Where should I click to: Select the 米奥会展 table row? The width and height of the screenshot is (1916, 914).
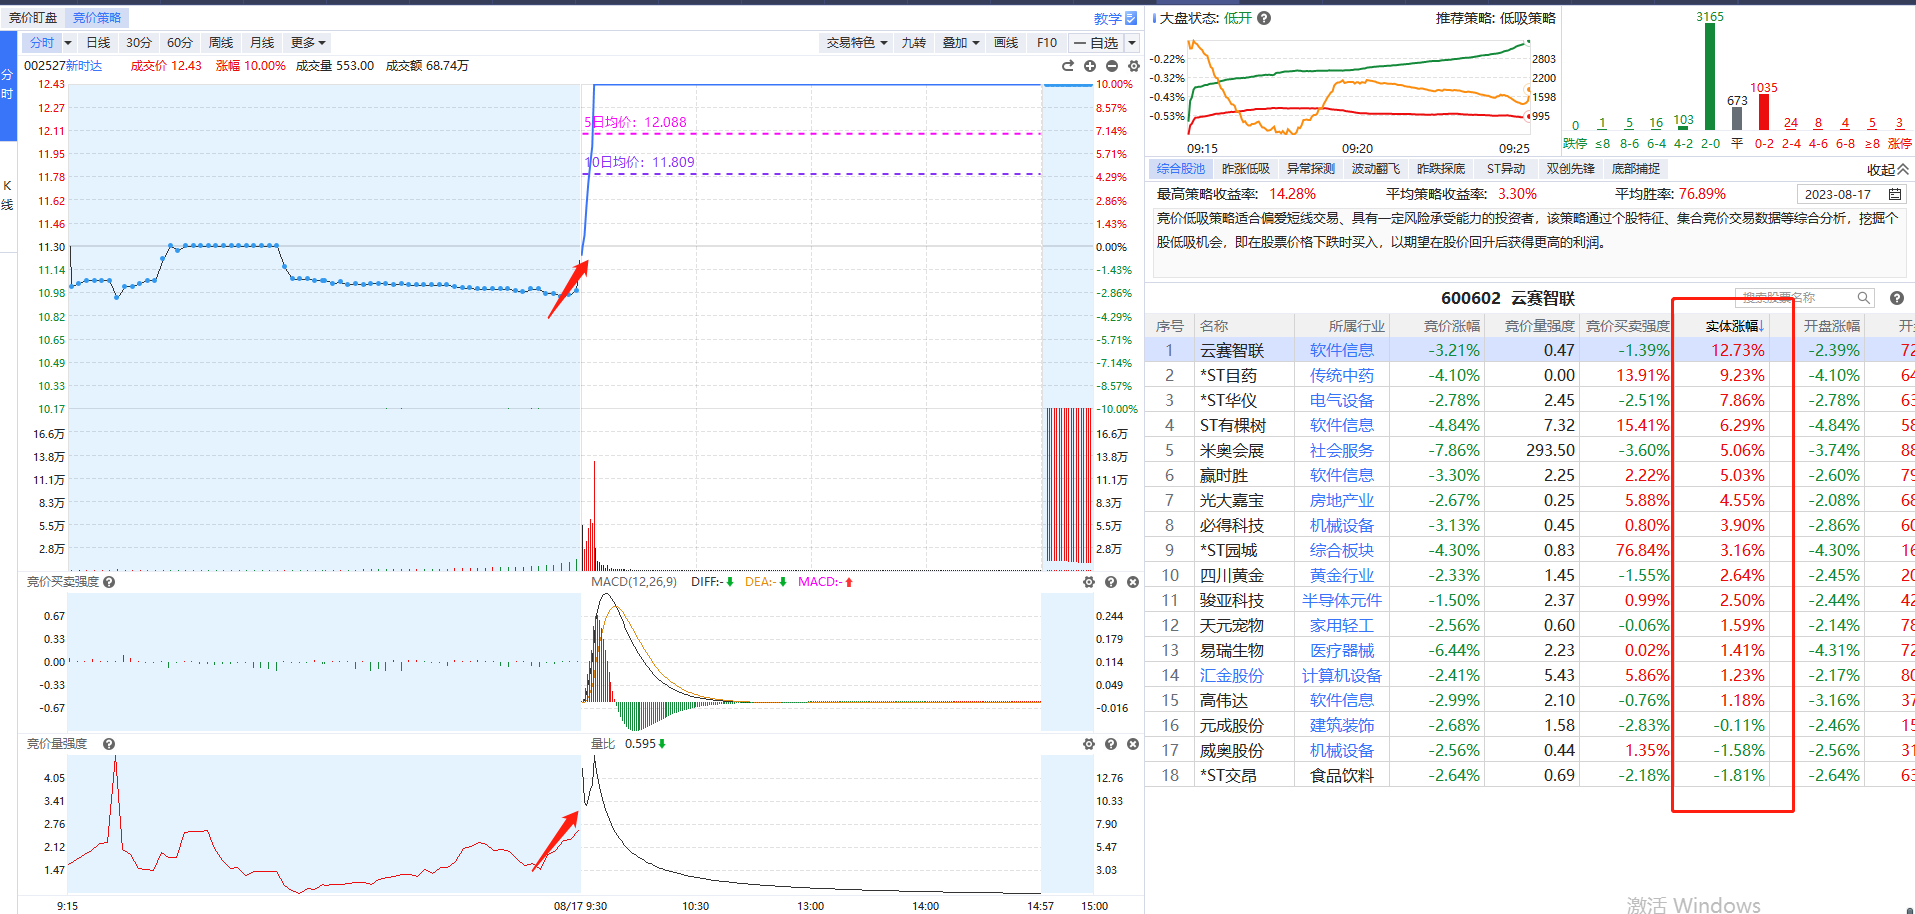click(1530, 450)
